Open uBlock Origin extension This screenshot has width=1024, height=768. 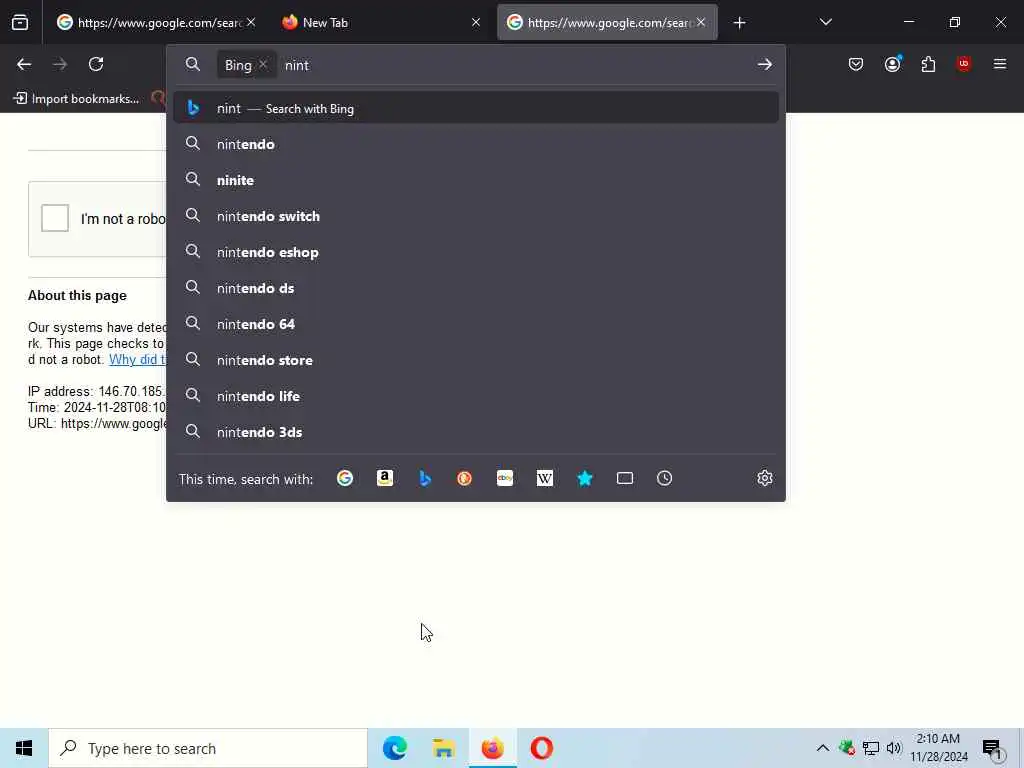pyautogui.click(x=964, y=64)
